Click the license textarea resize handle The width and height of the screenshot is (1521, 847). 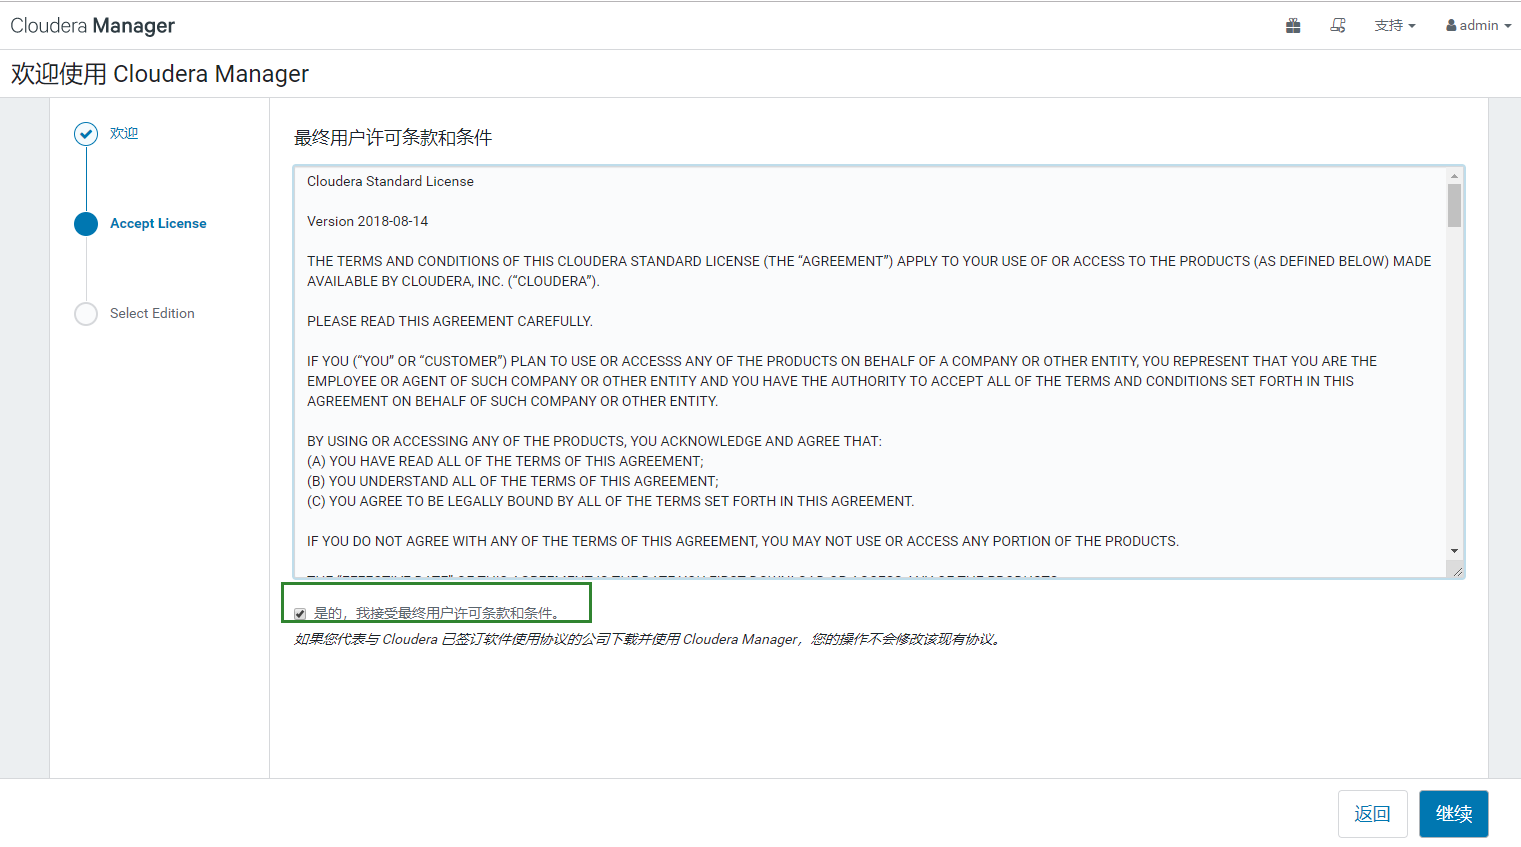(1457, 571)
